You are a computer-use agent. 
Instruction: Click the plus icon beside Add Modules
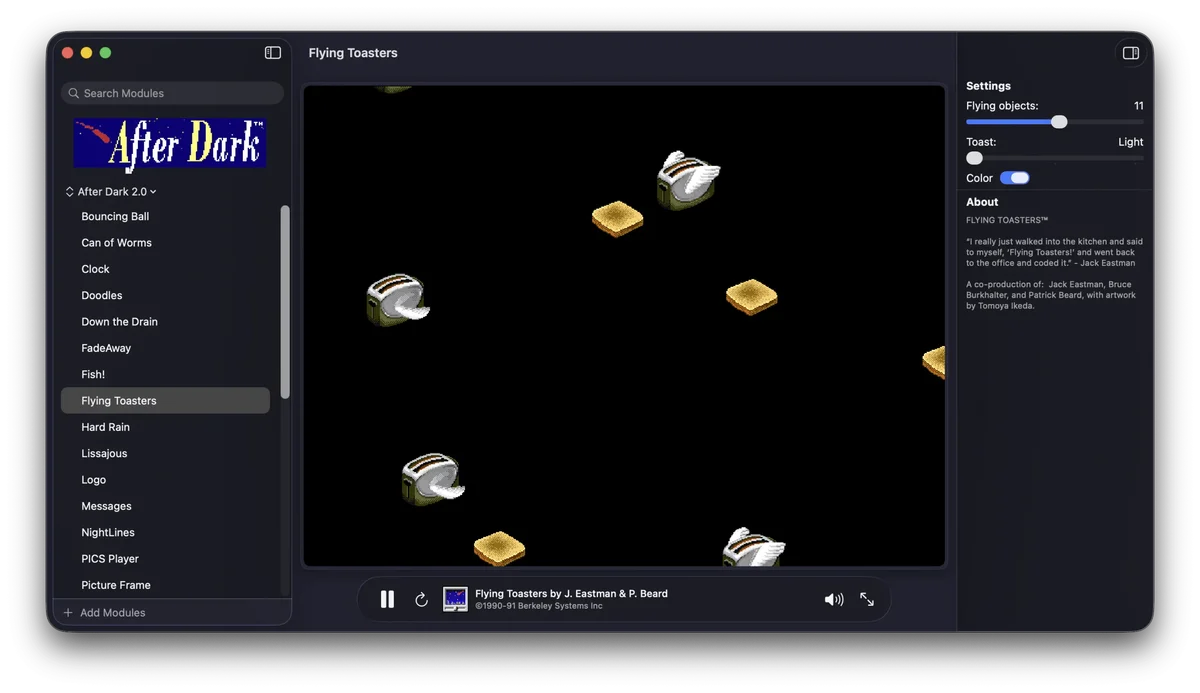68,612
